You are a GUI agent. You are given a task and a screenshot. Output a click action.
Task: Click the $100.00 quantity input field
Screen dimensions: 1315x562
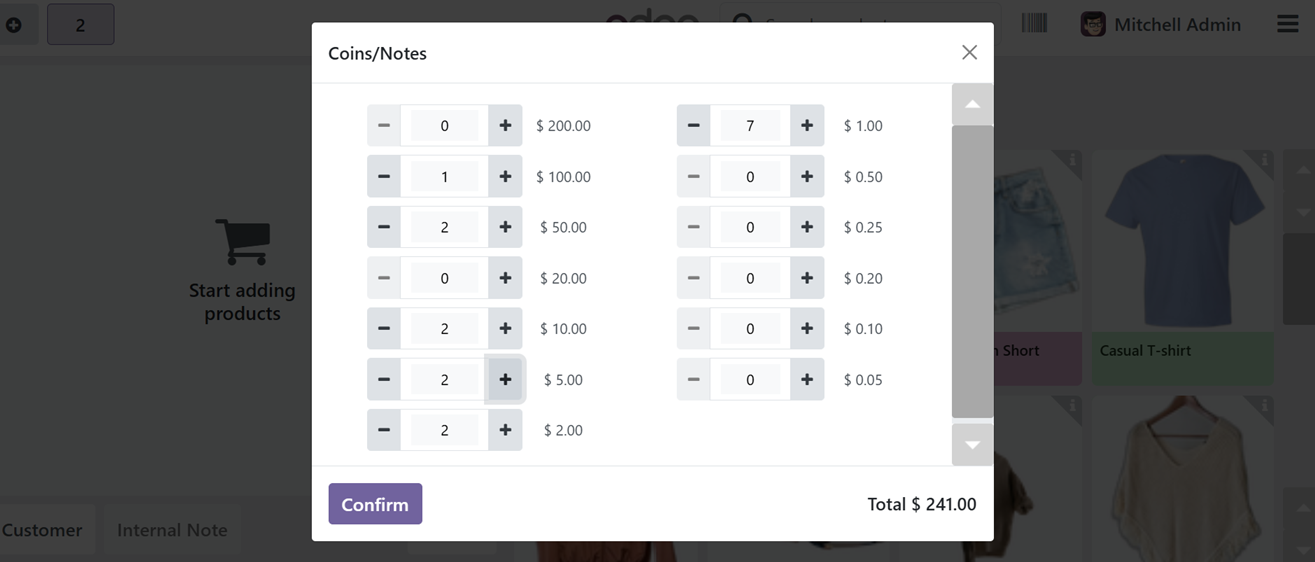tap(444, 177)
